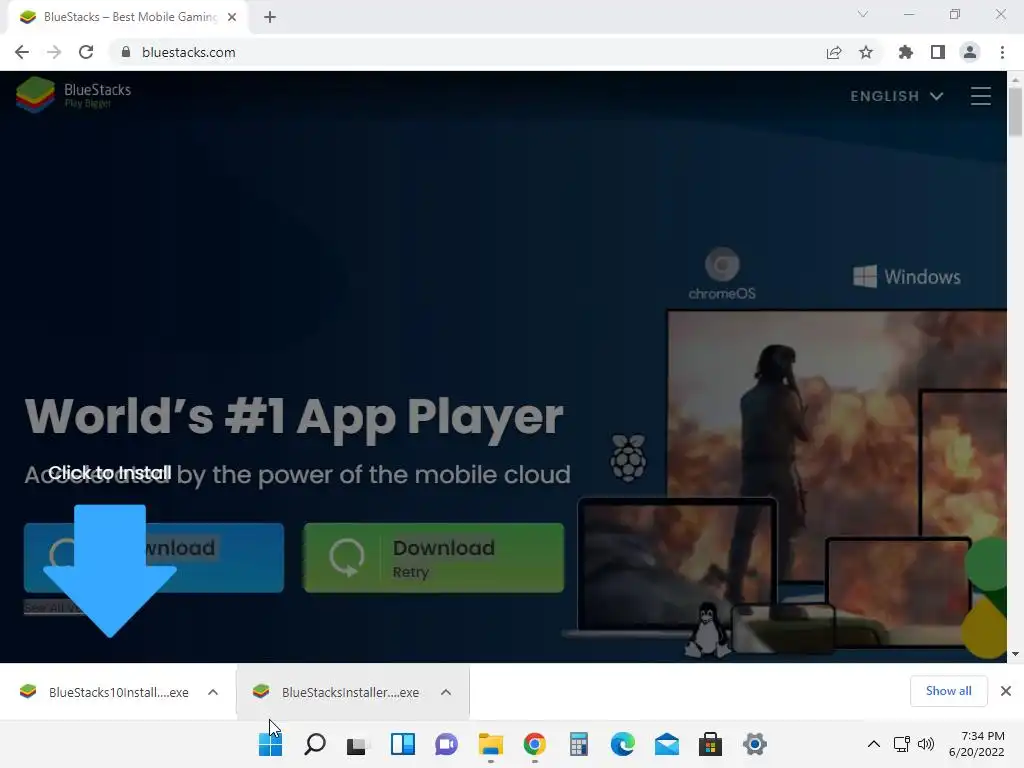Click the volume speaker tray icon

[926, 744]
